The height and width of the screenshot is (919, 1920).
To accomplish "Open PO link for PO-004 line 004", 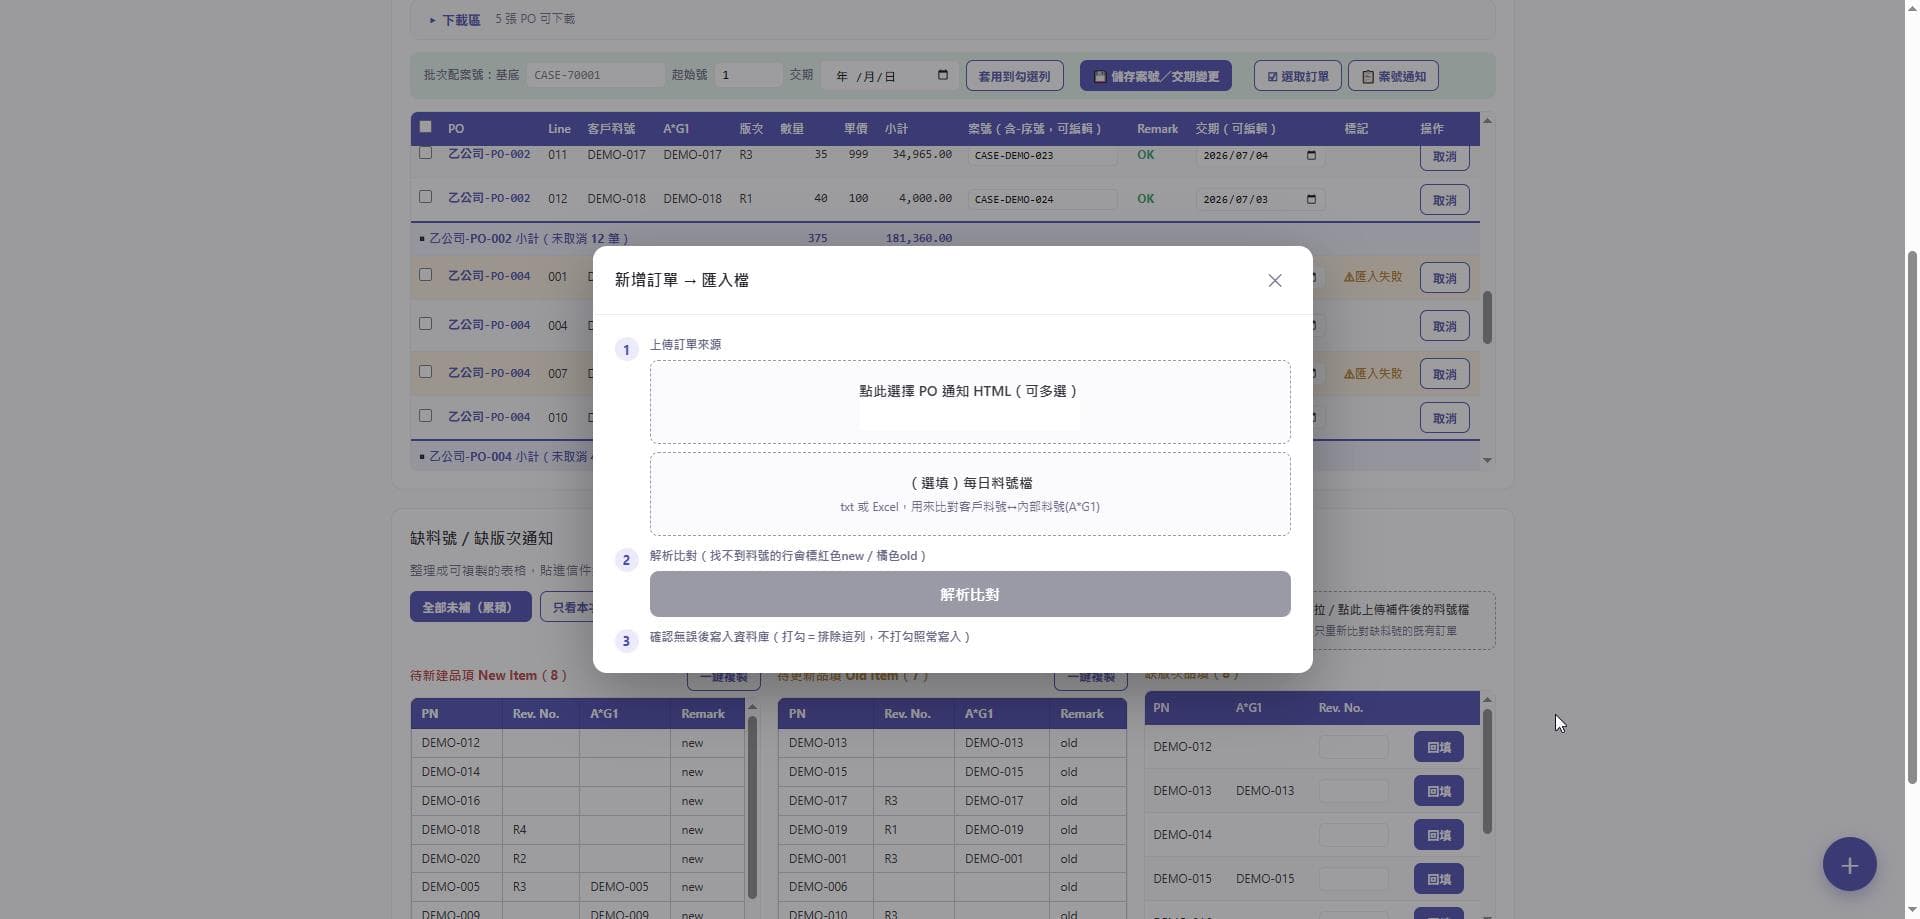I will [x=489, y=325].
